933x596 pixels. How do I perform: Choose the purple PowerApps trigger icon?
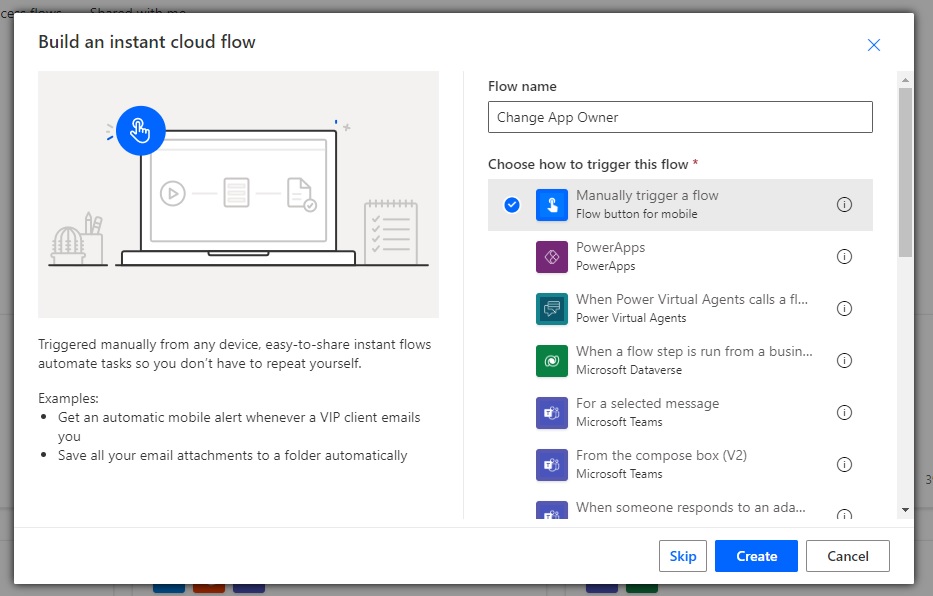click(552, 257)
